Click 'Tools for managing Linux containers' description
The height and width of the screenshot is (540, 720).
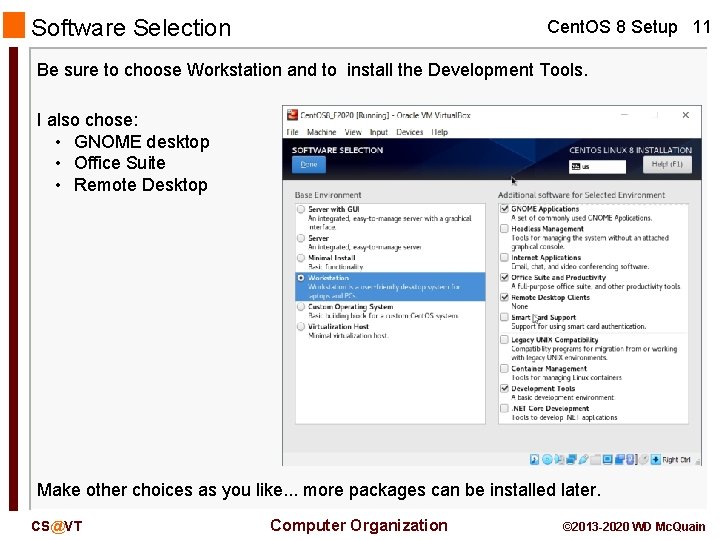click(567, 377)
